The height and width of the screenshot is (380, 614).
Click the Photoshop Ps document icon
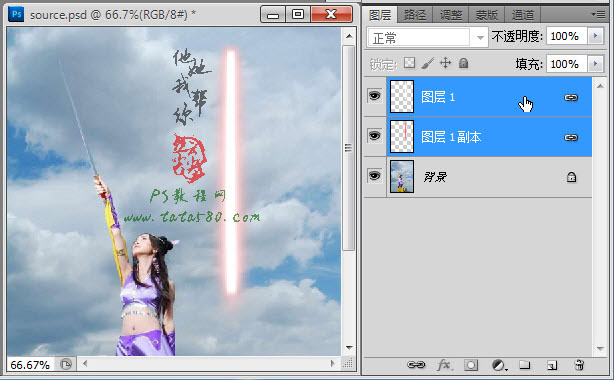[16, 14]
